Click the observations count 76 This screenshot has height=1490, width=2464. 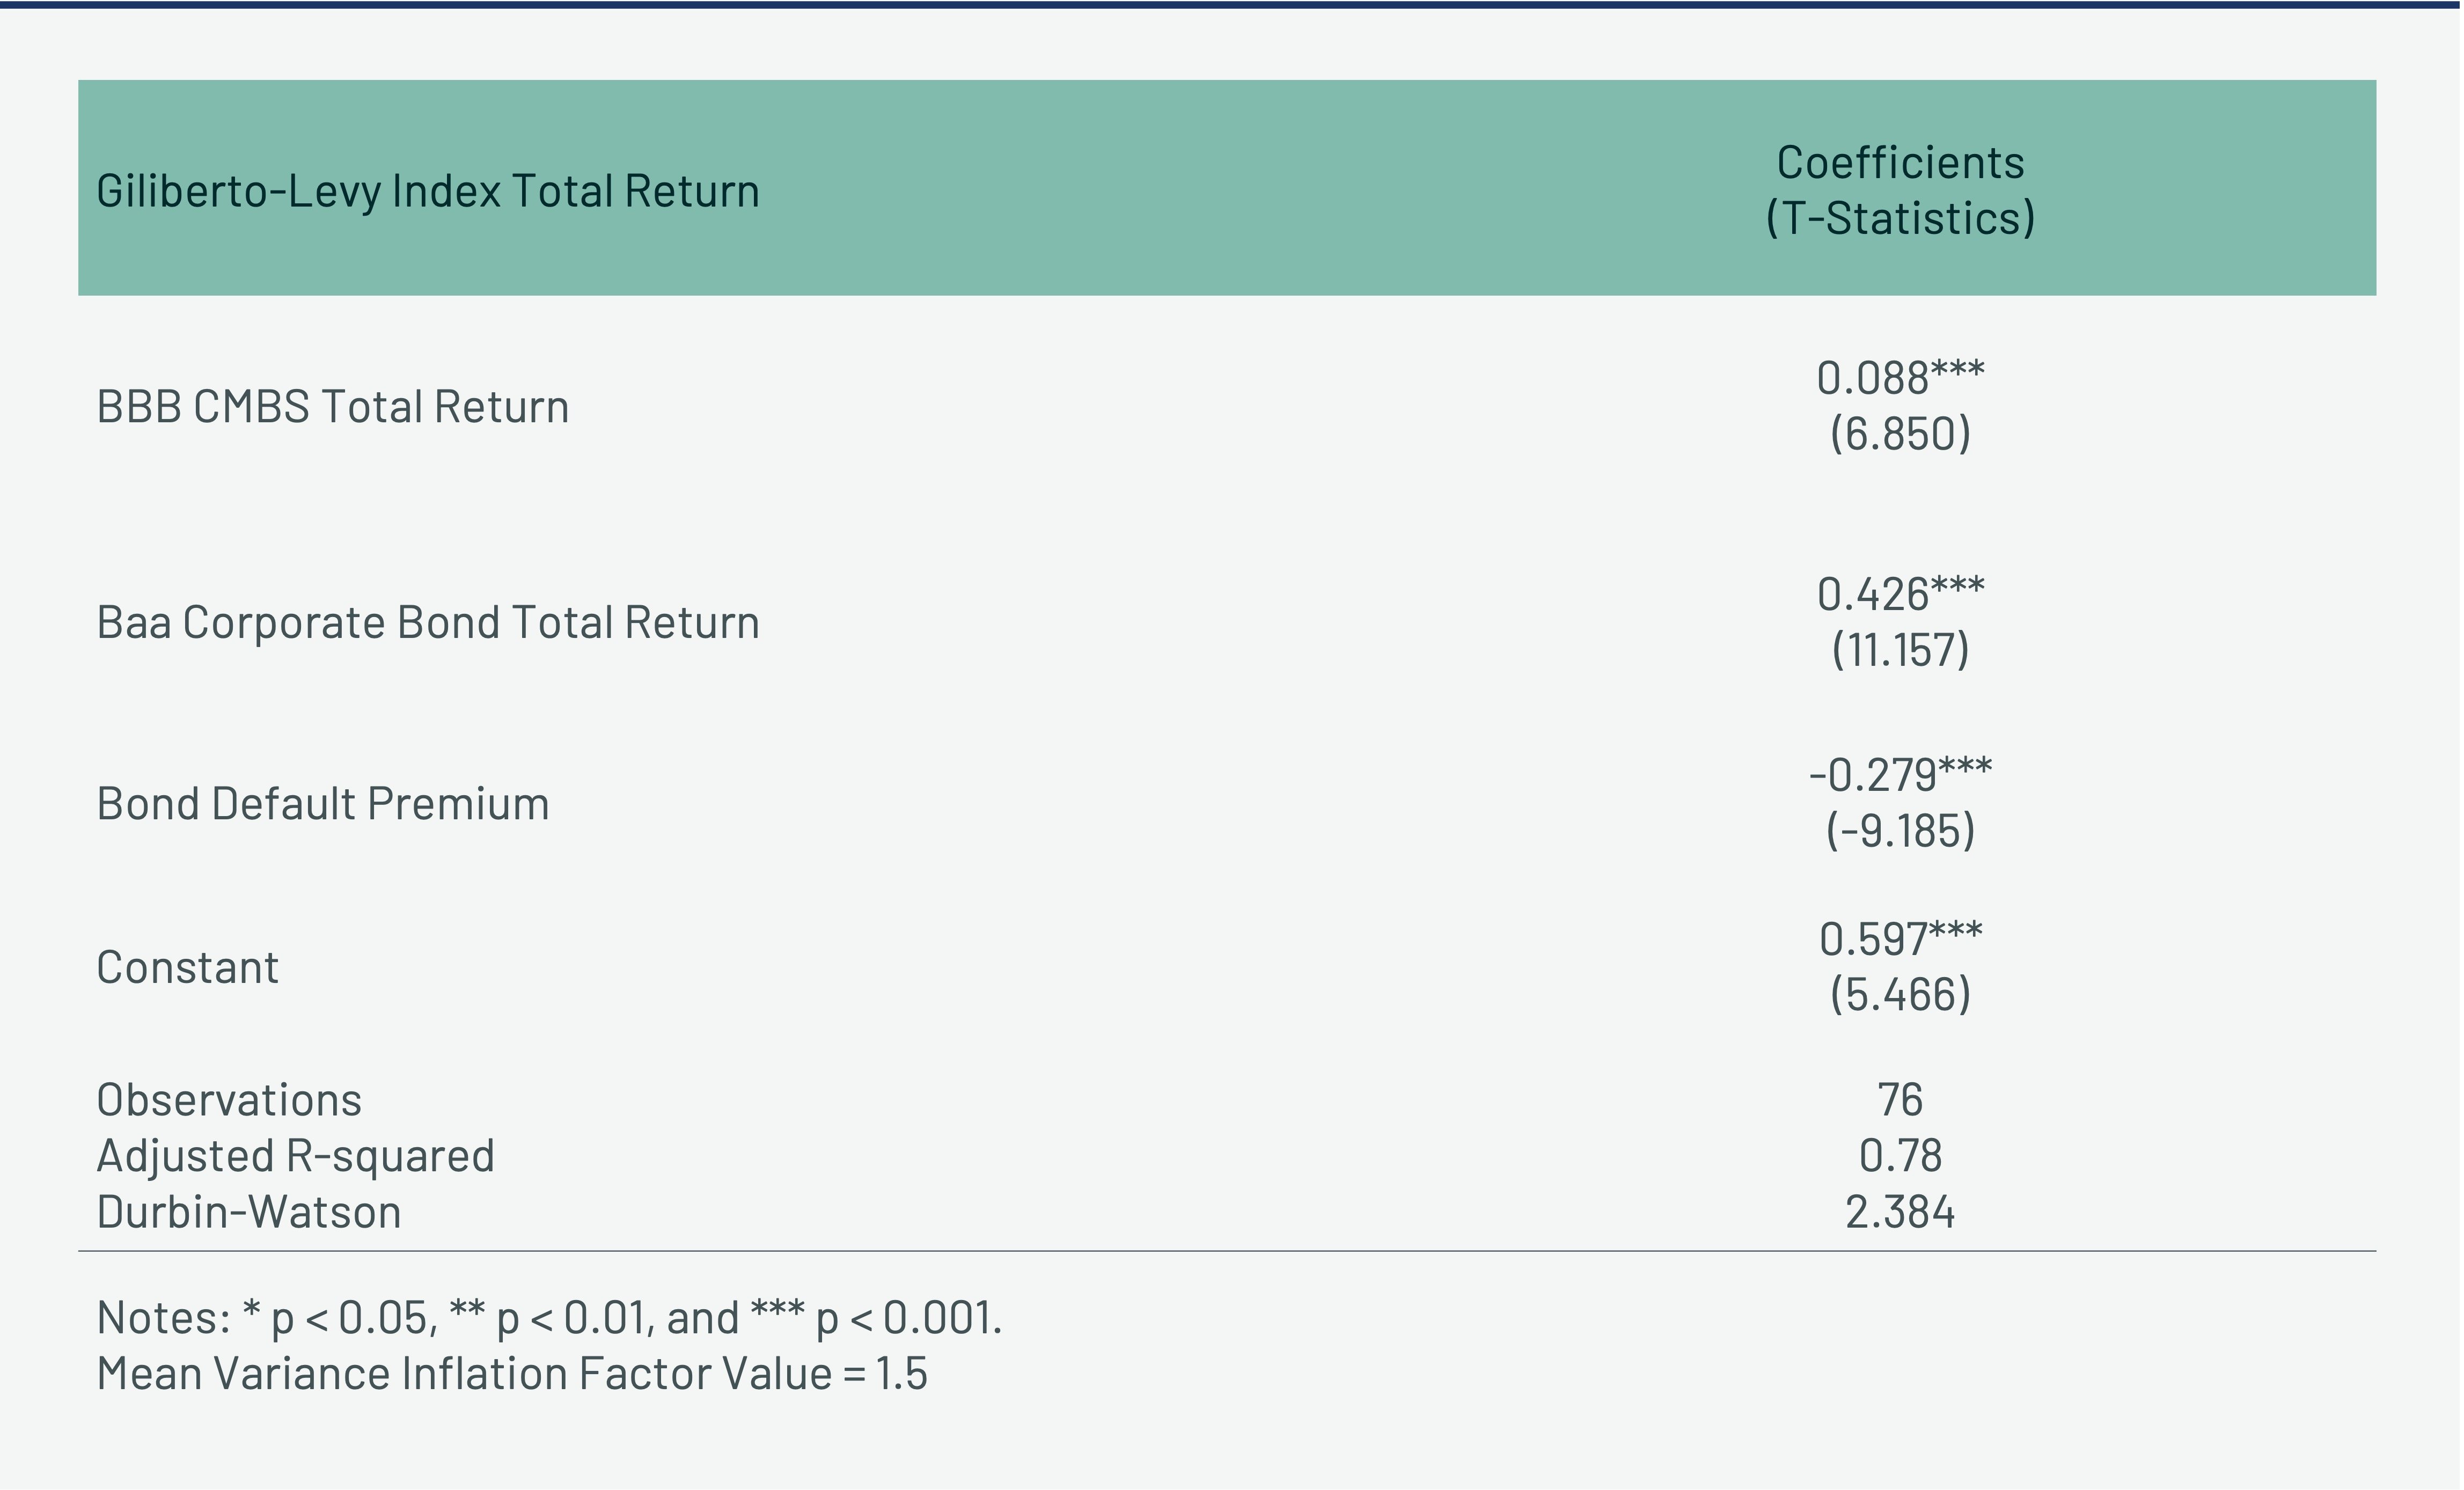1899,1100
